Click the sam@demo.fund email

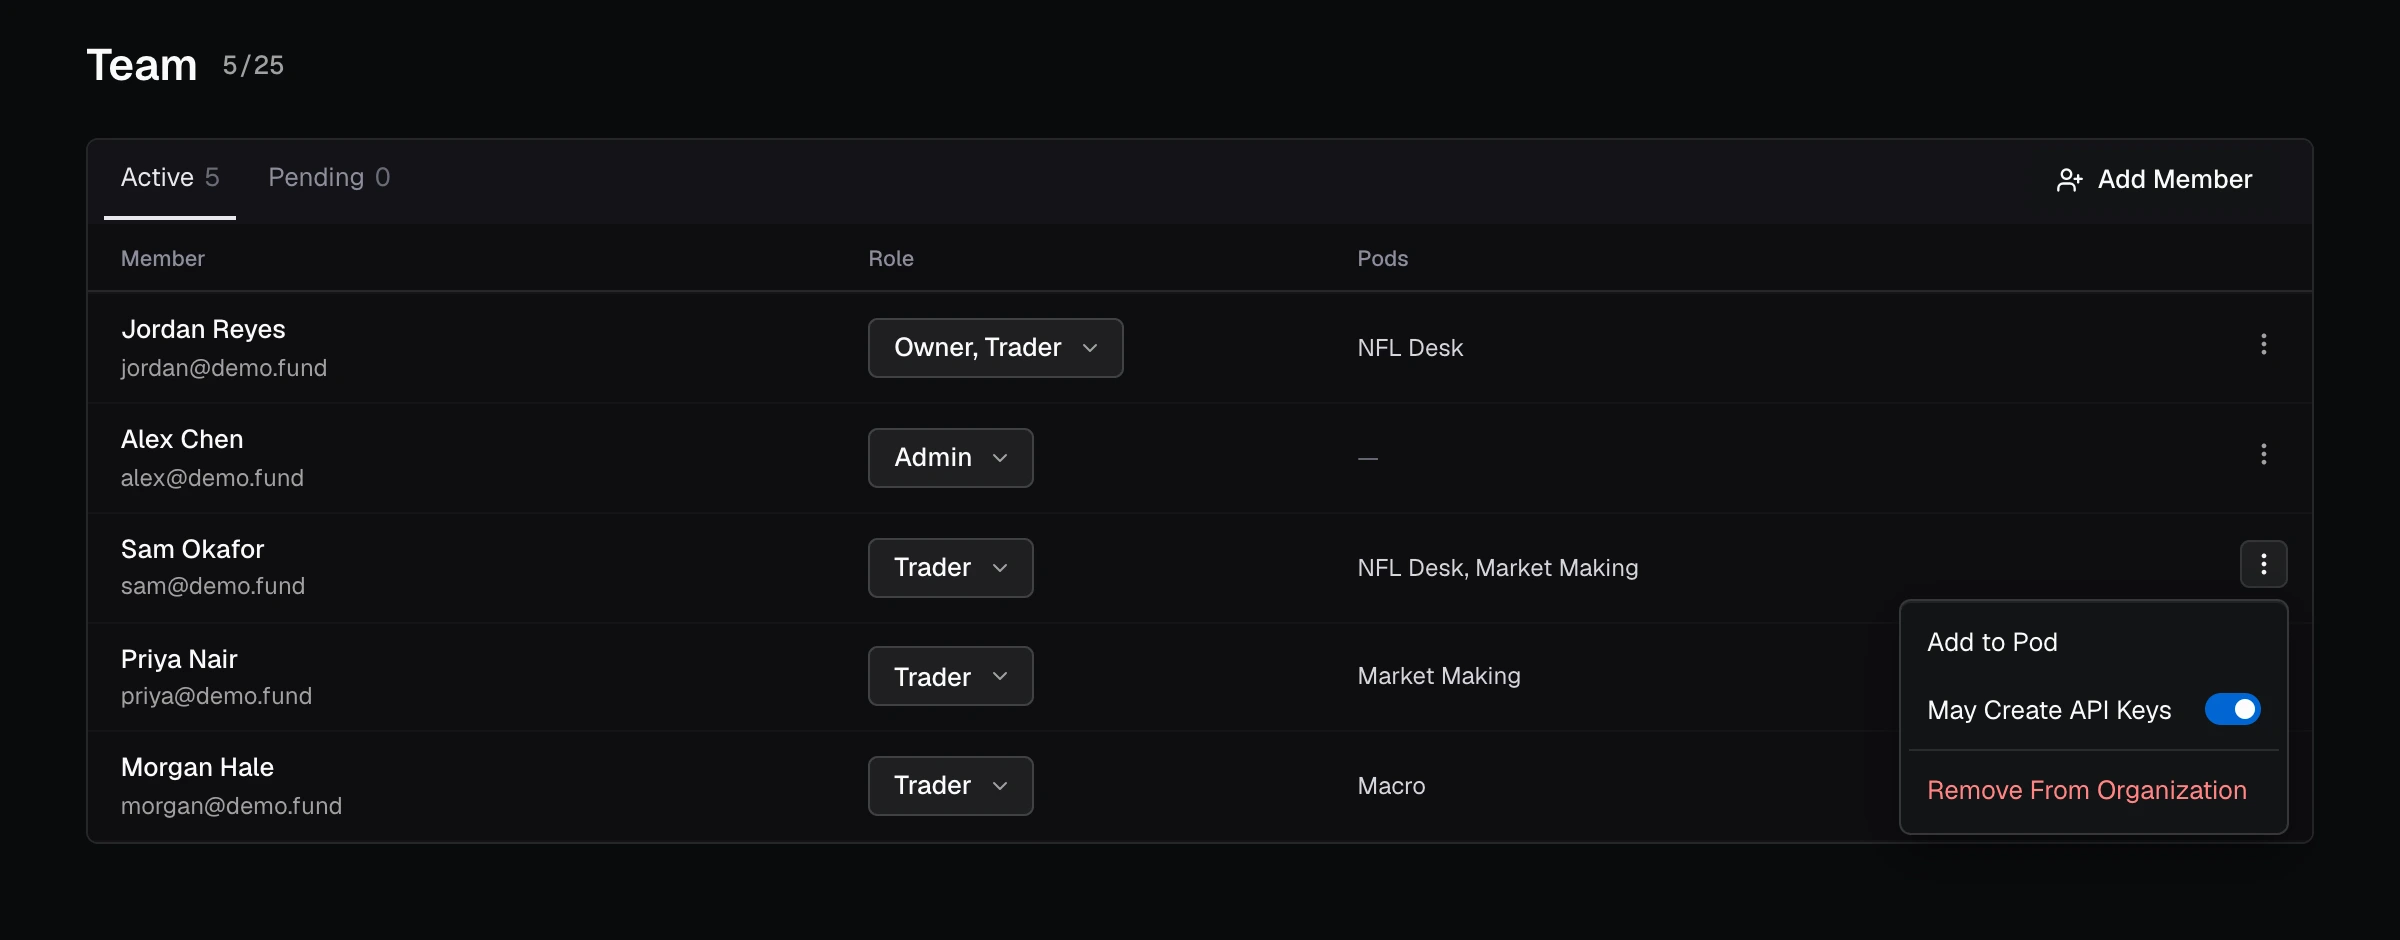coord(213,586)
